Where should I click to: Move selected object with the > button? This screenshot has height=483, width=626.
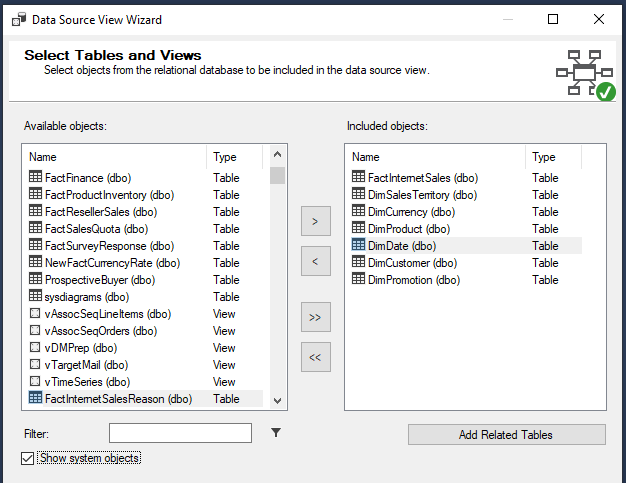[315, 221]
